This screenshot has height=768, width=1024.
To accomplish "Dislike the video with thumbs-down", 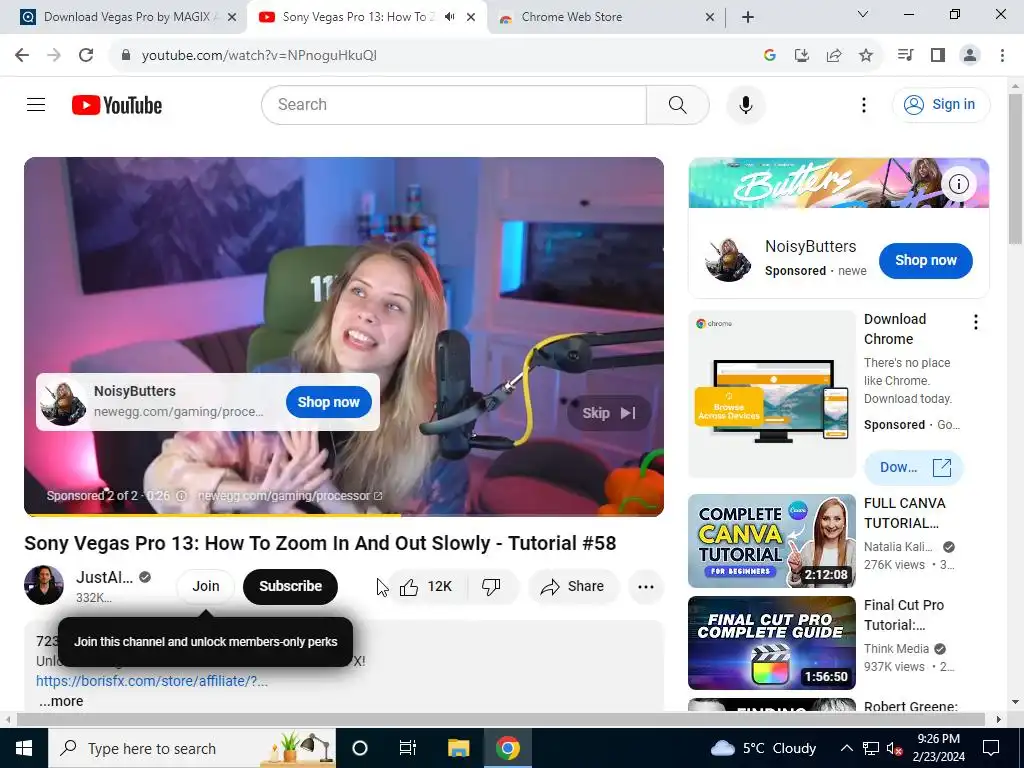I will click(x=491, y=586).
